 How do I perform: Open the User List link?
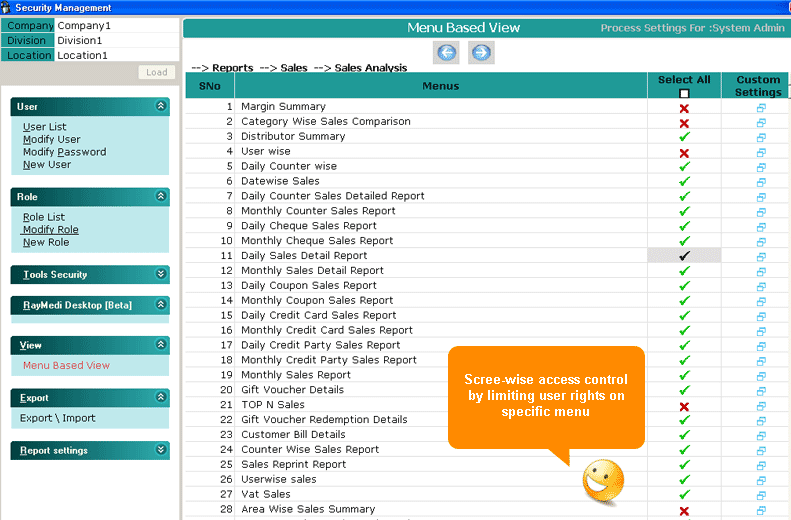tap(44, 127)
